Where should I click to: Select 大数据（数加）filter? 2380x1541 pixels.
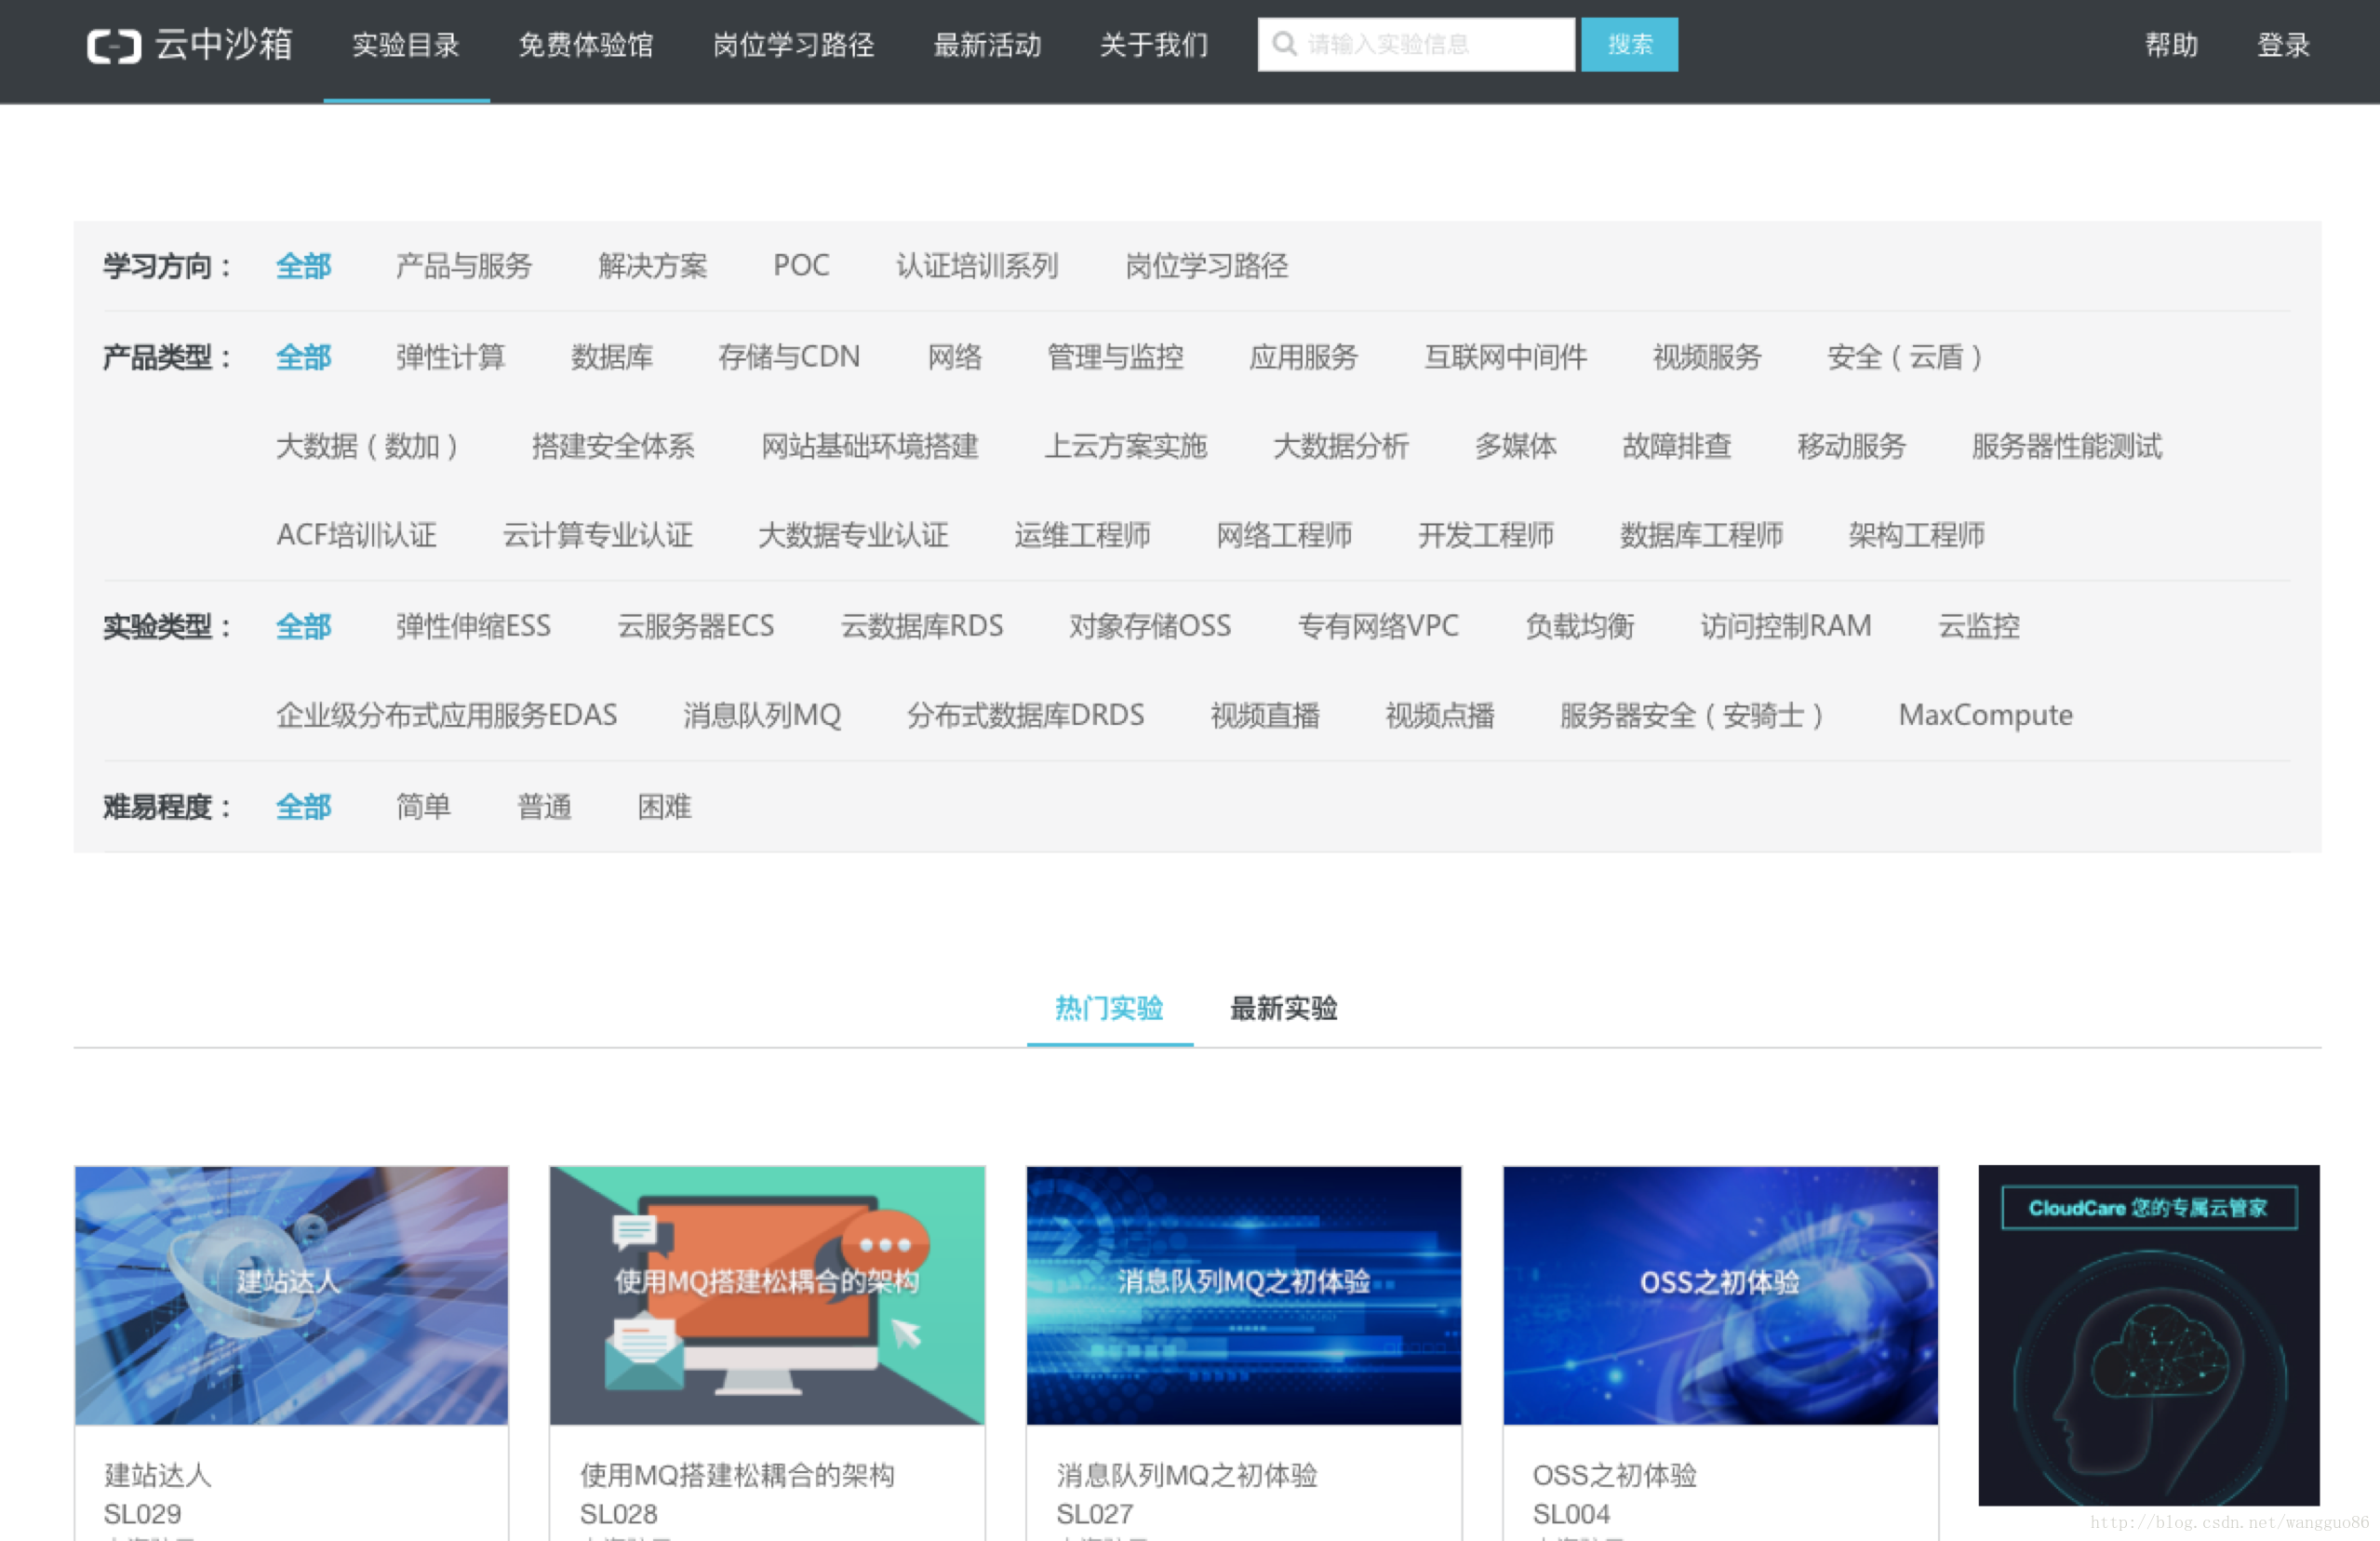[x=367, y=446]
